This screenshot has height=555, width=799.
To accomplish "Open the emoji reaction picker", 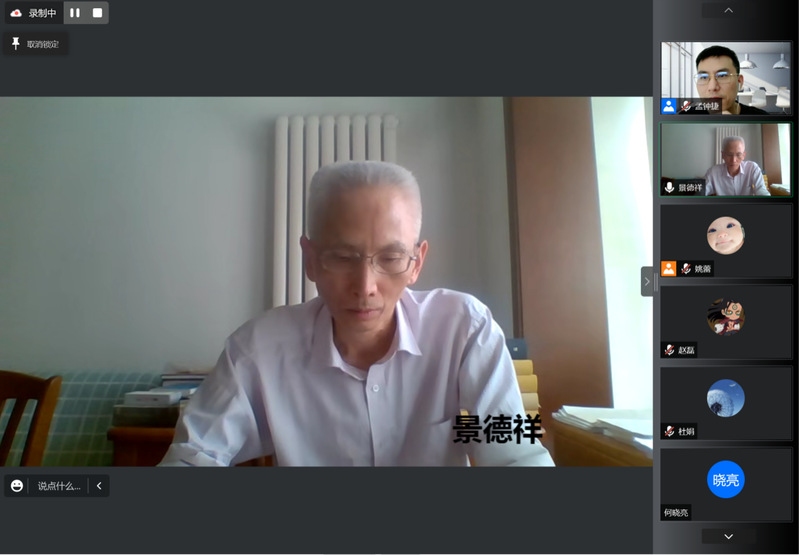I will tap(17, 486).
